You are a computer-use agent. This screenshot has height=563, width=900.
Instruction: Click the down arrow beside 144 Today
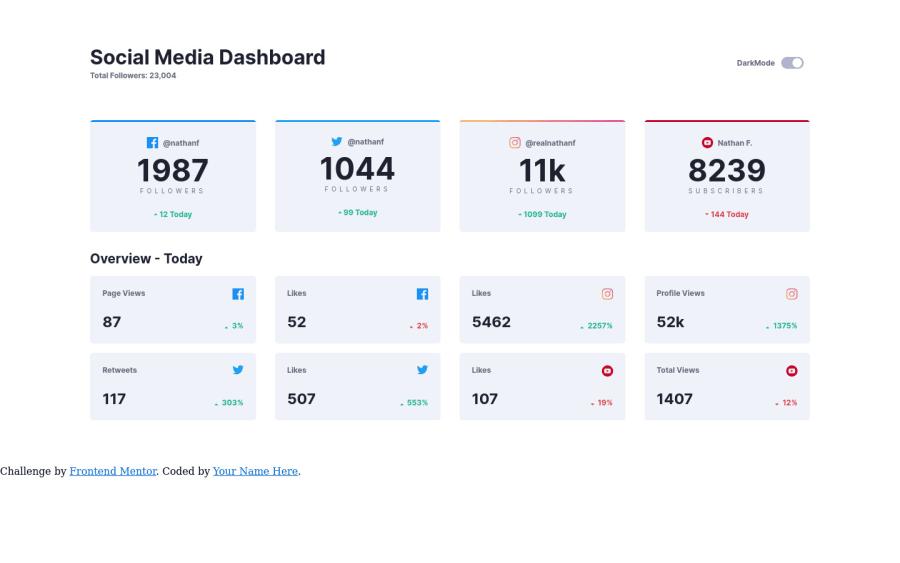707,215
